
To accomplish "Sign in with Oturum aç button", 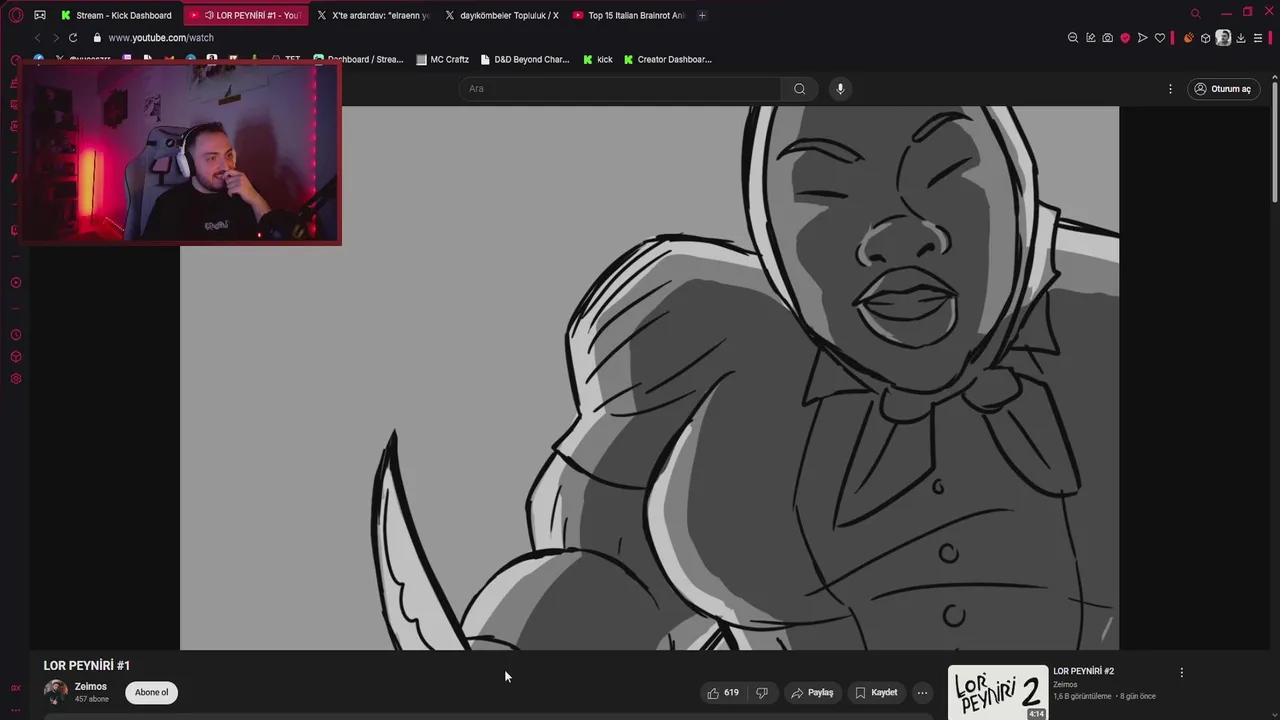I will click(x=1223, y=89).
